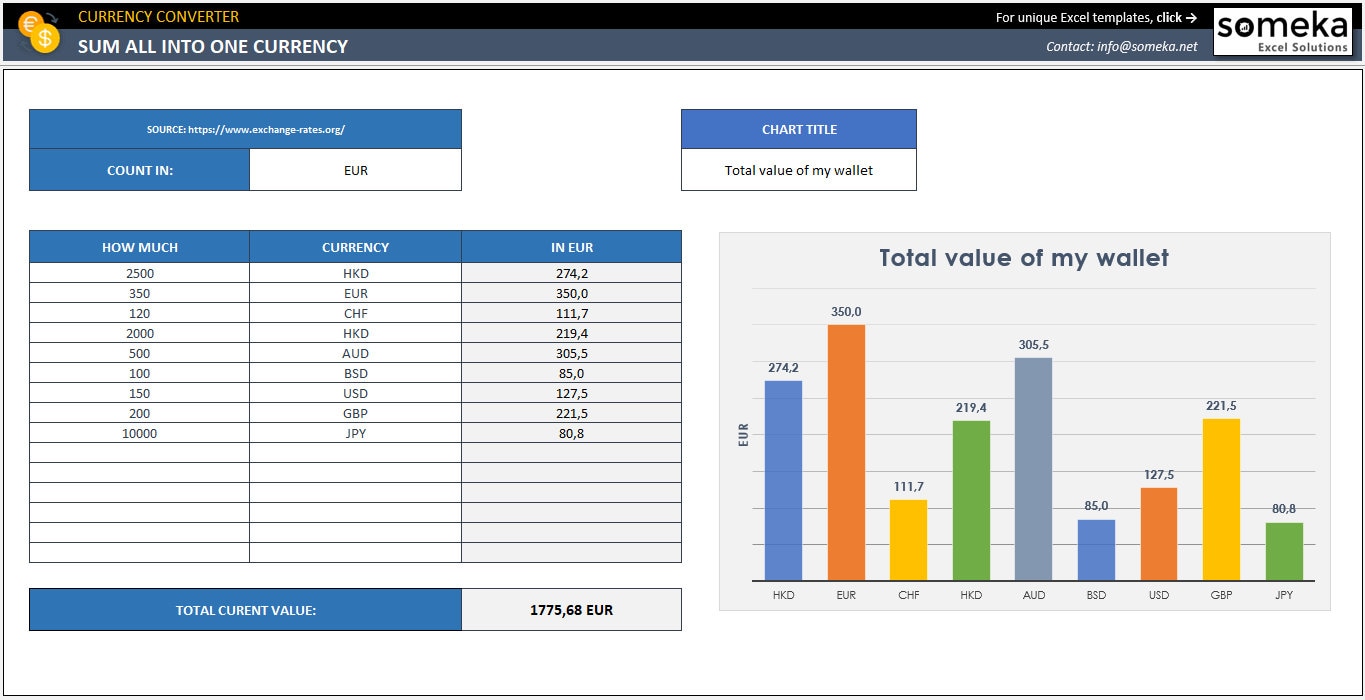
Task: Select the 274,2 value in the IN EUR column
Action: [x=570, y=273]
